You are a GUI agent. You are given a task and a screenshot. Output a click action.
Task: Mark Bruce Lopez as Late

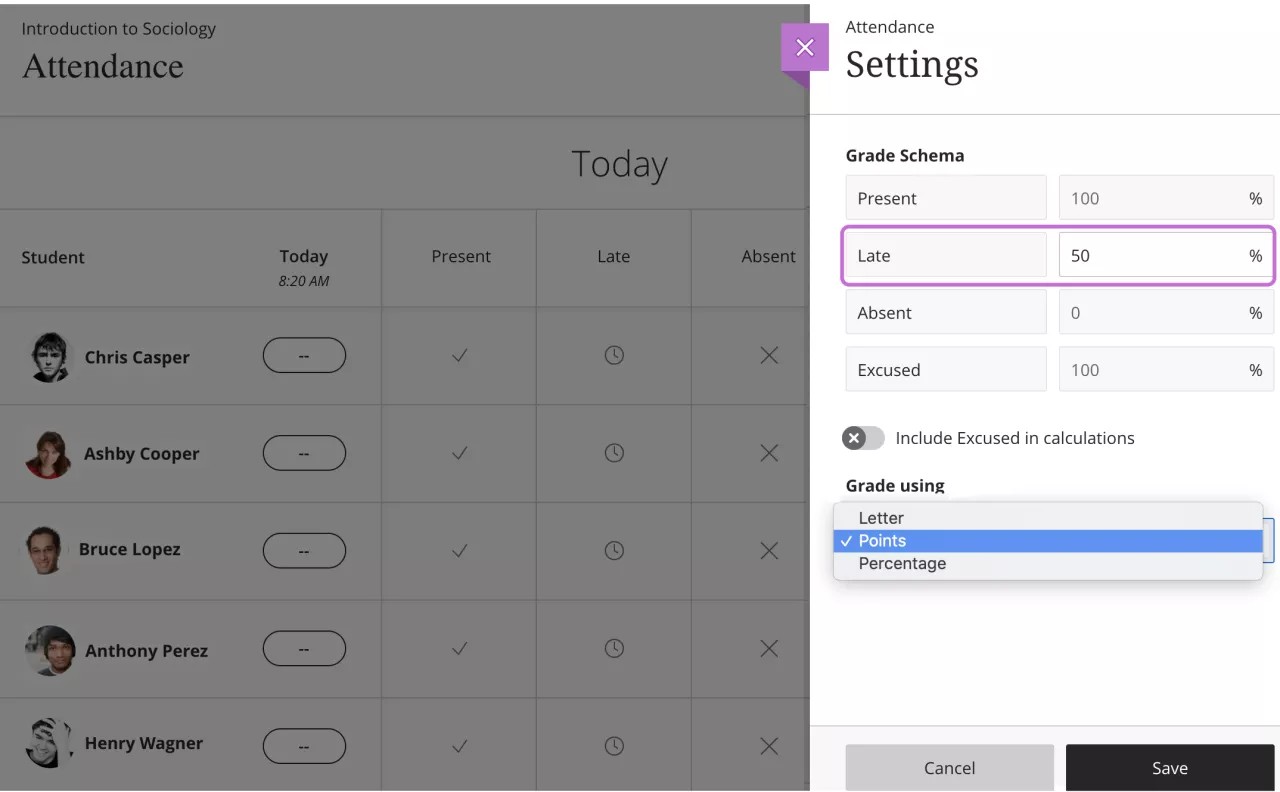[x=613, y=550]
